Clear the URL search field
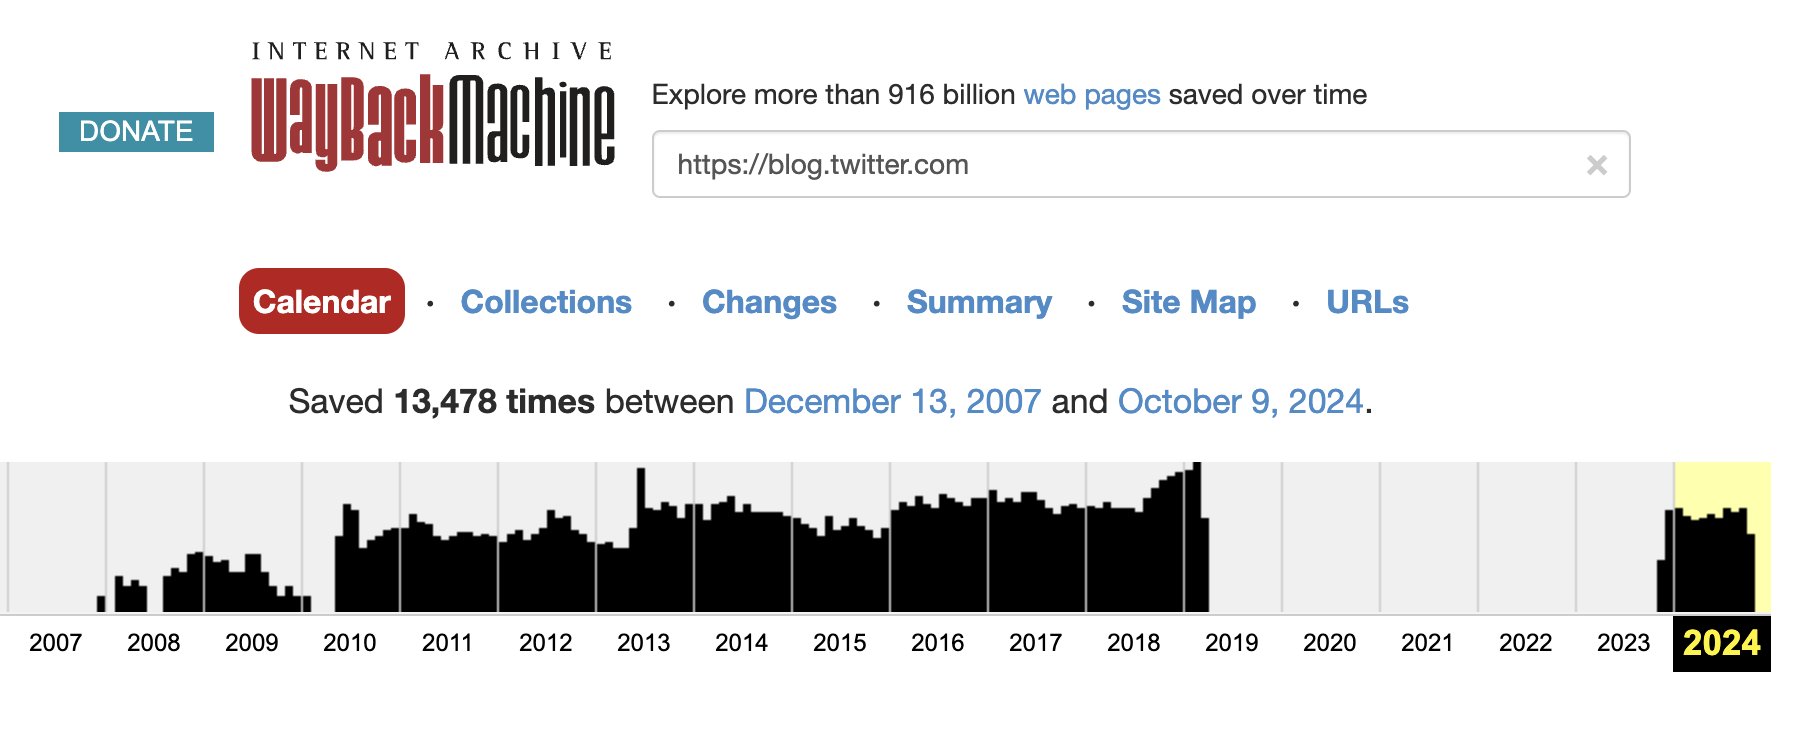 click(1596, 165)
